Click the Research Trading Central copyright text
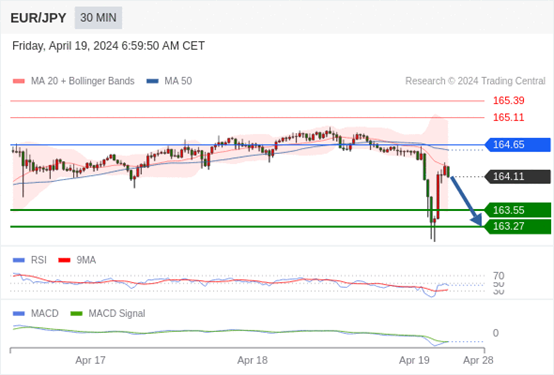 coord(475,81)
